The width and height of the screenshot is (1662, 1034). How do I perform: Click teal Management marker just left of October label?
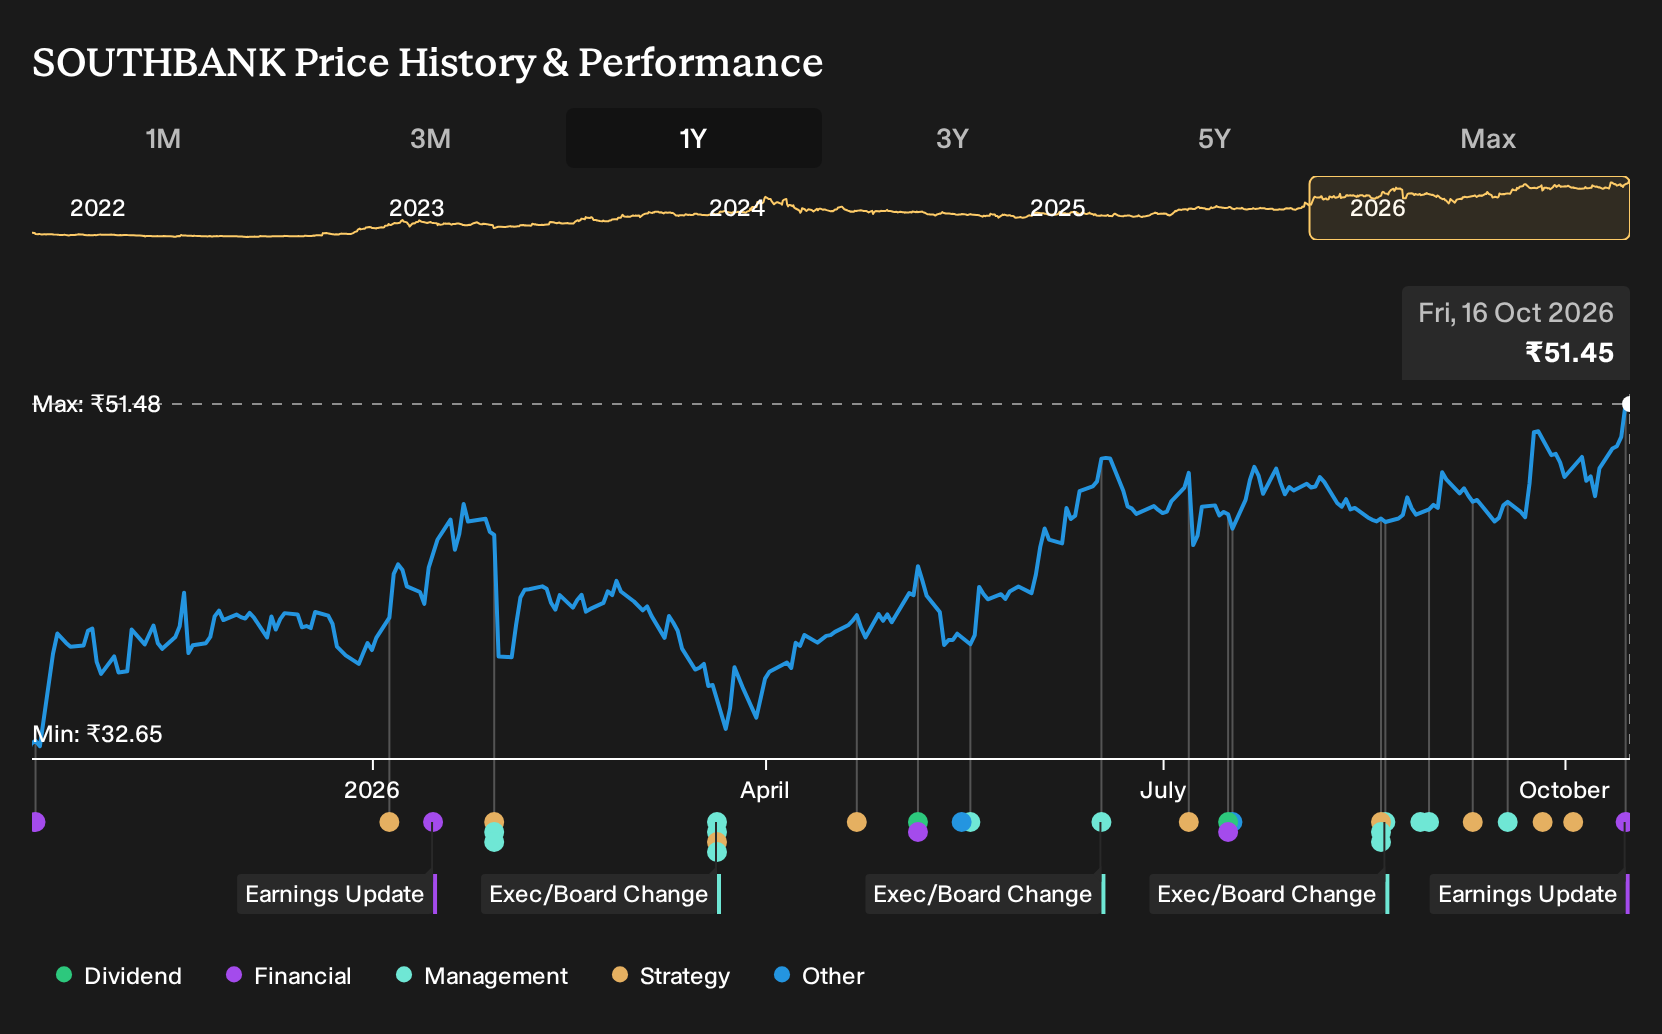(x=1507, y=822)
